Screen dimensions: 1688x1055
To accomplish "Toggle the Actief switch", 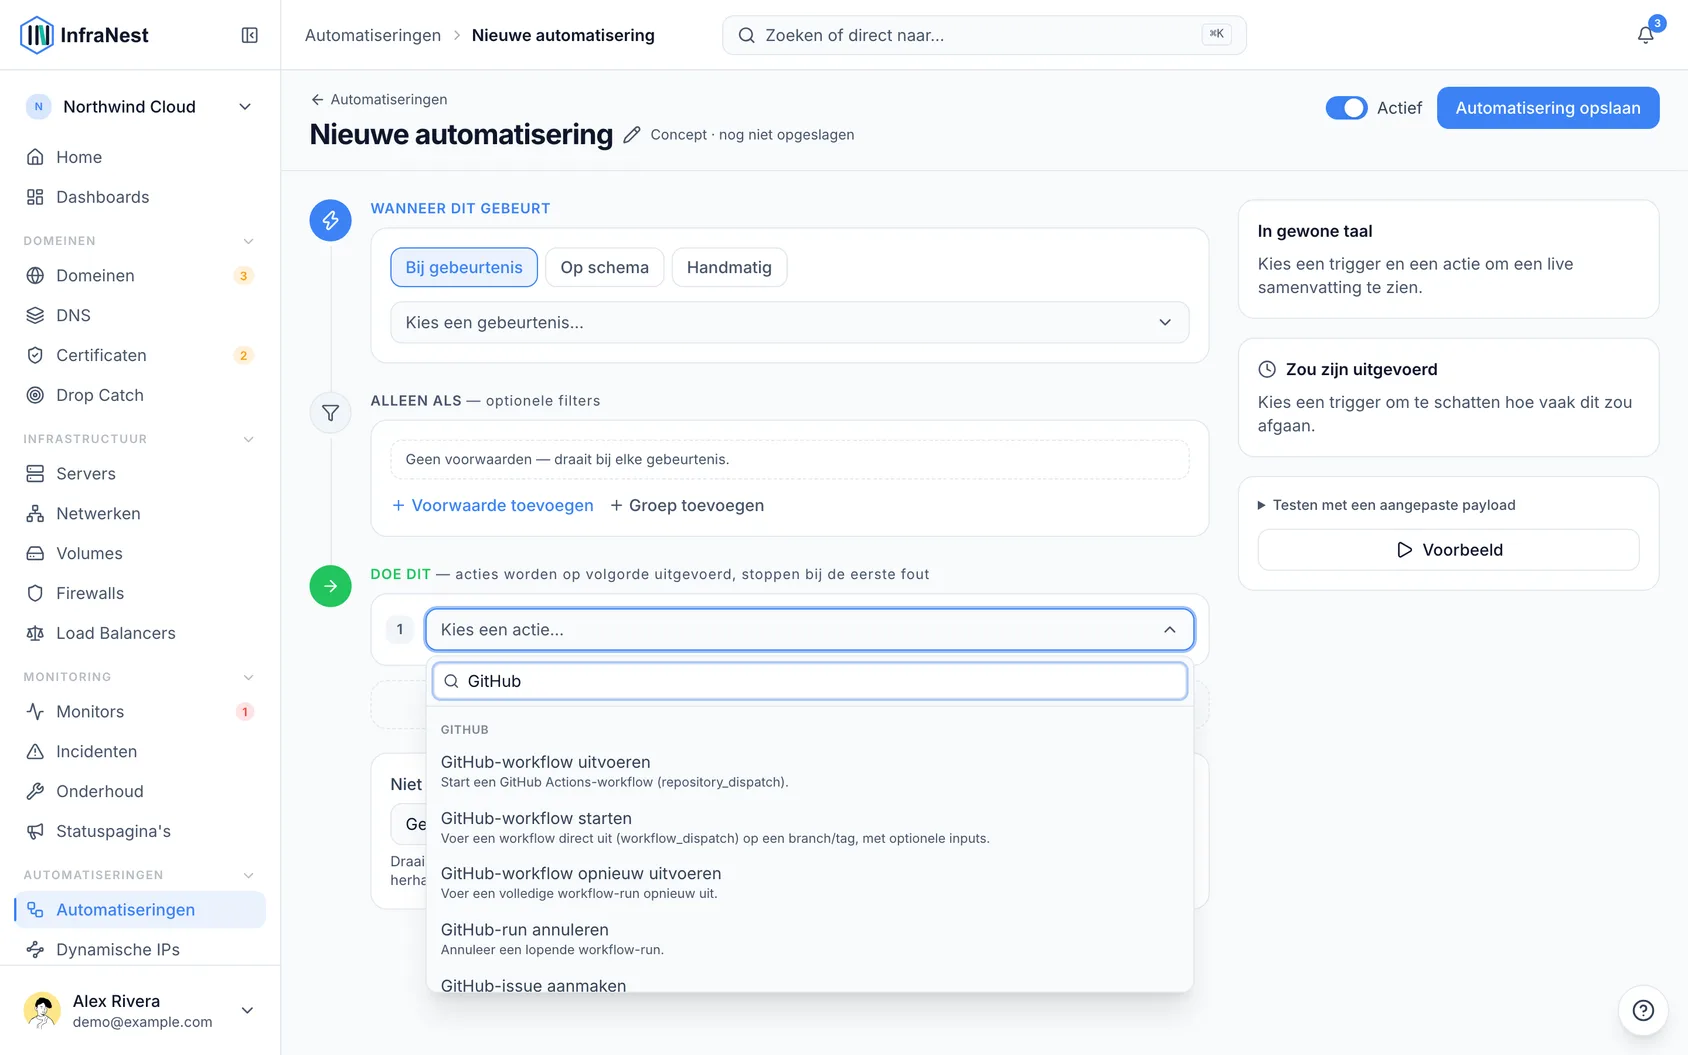I will coord(1346,108).
